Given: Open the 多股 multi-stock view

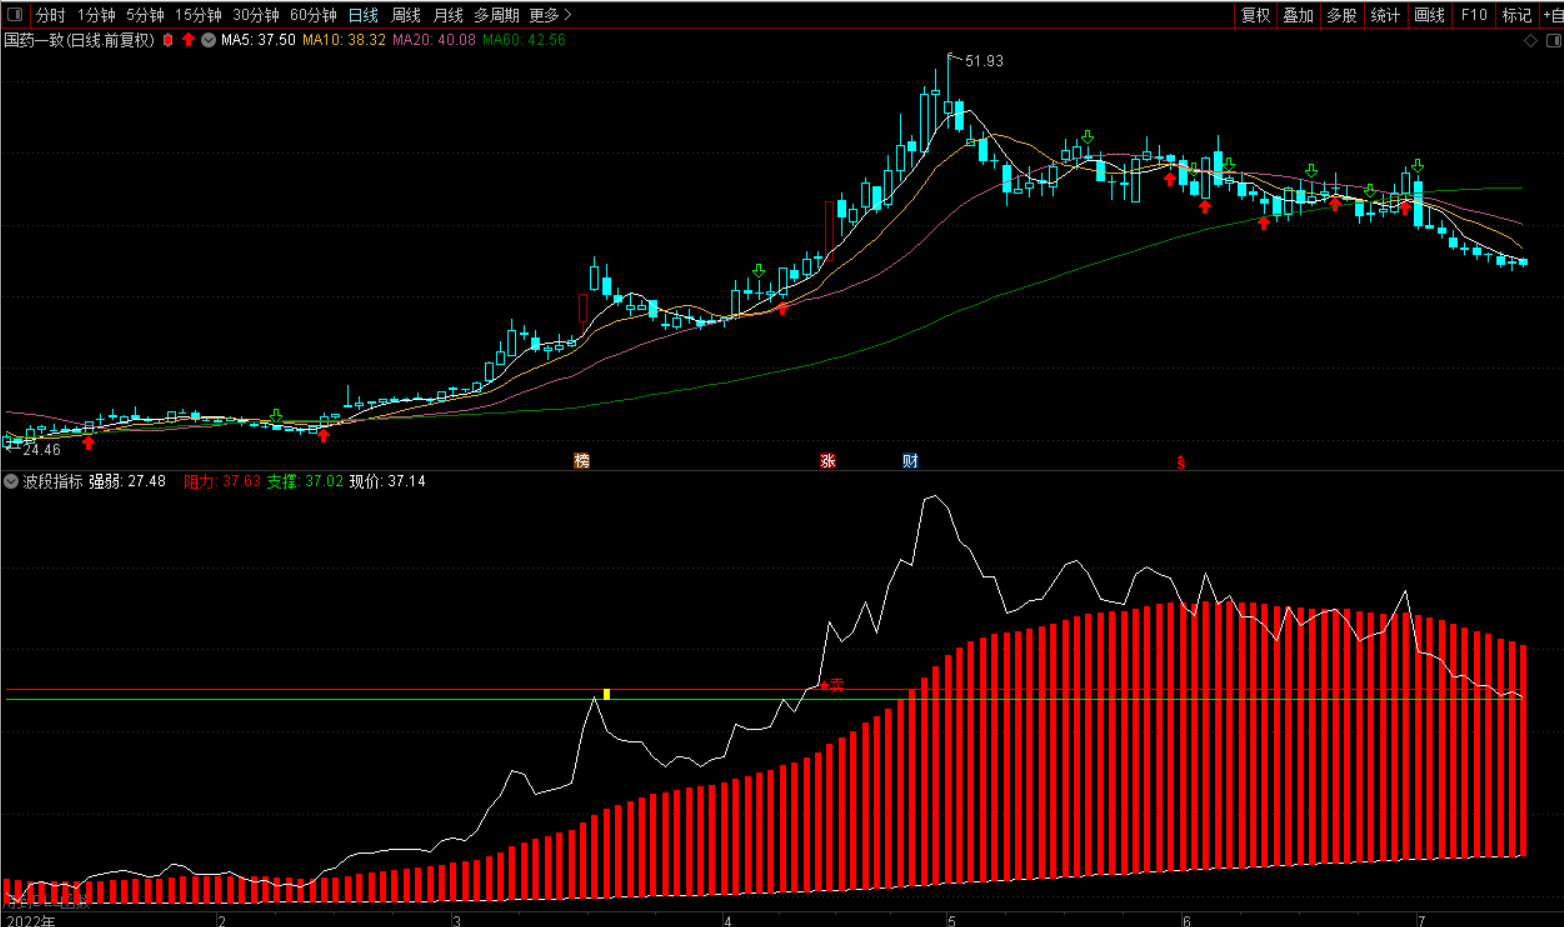Looking at the screenshot, I should [x=1341, y=15].
